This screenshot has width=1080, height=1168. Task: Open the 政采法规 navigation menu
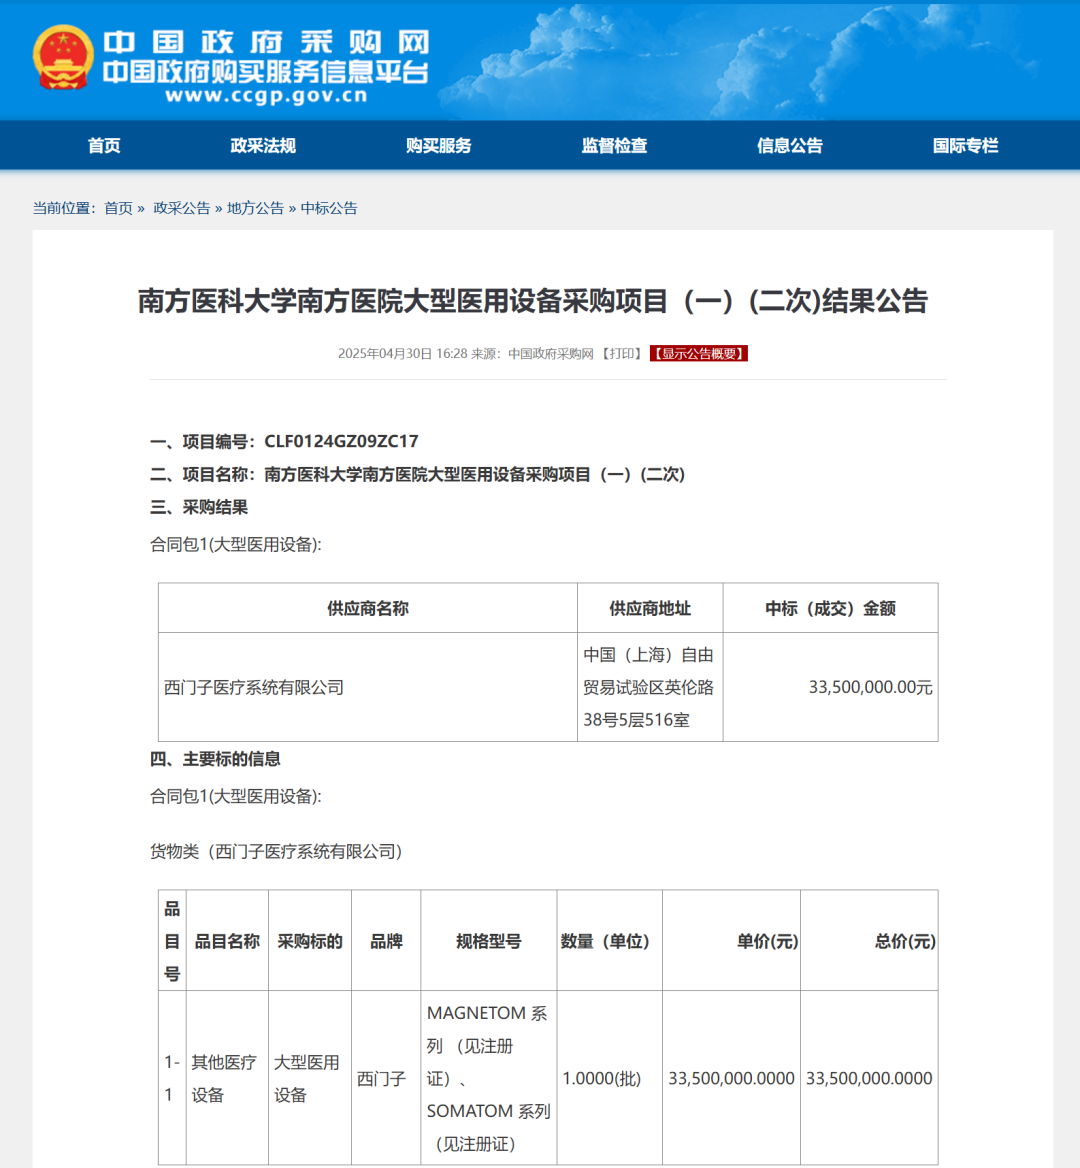263,145
